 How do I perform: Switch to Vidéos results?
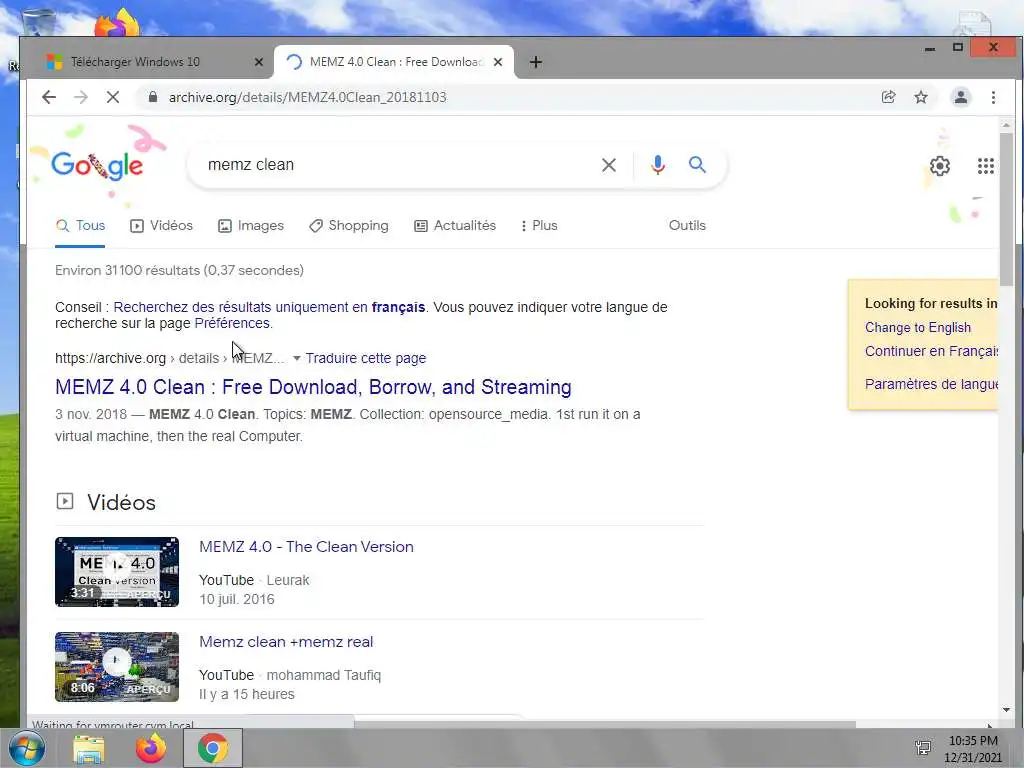(x=161, y=225)
